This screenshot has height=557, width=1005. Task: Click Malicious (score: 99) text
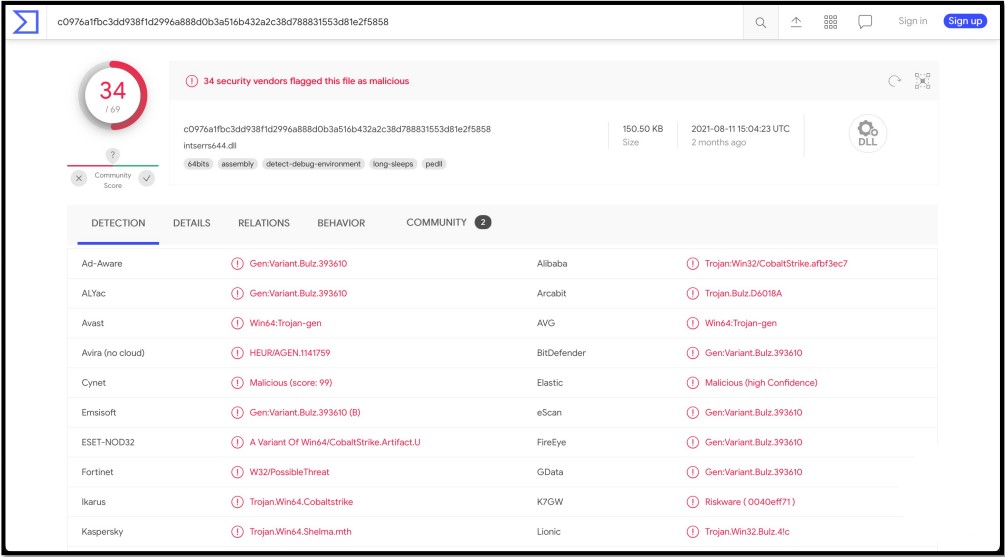click(291, 383)
